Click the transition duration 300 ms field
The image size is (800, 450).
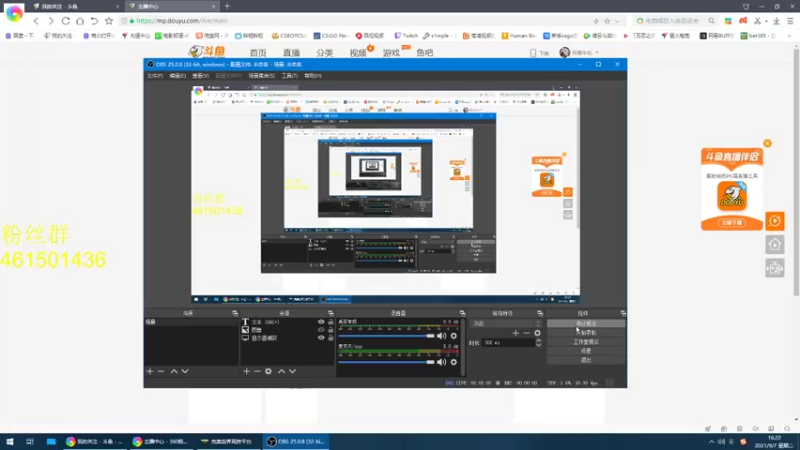click(x=508, y=343)
